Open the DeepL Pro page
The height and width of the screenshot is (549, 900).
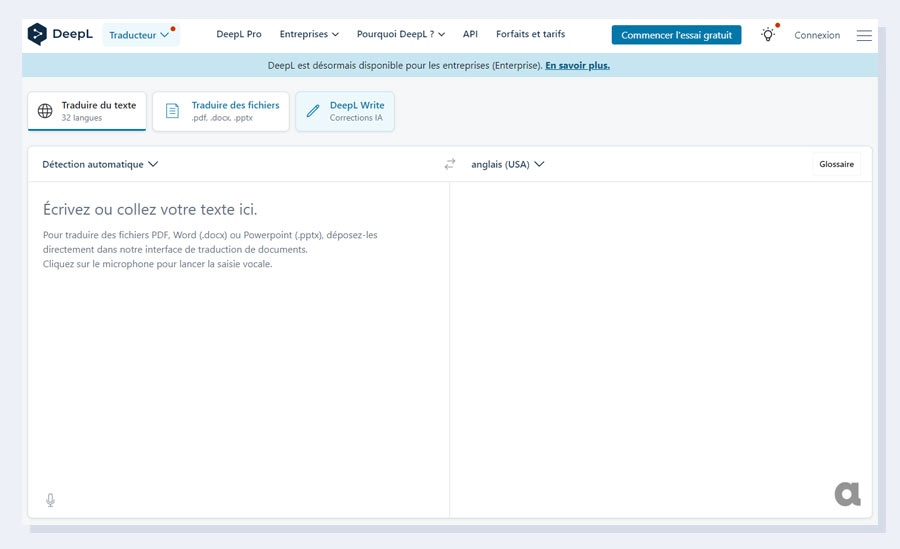pos(239,34)
